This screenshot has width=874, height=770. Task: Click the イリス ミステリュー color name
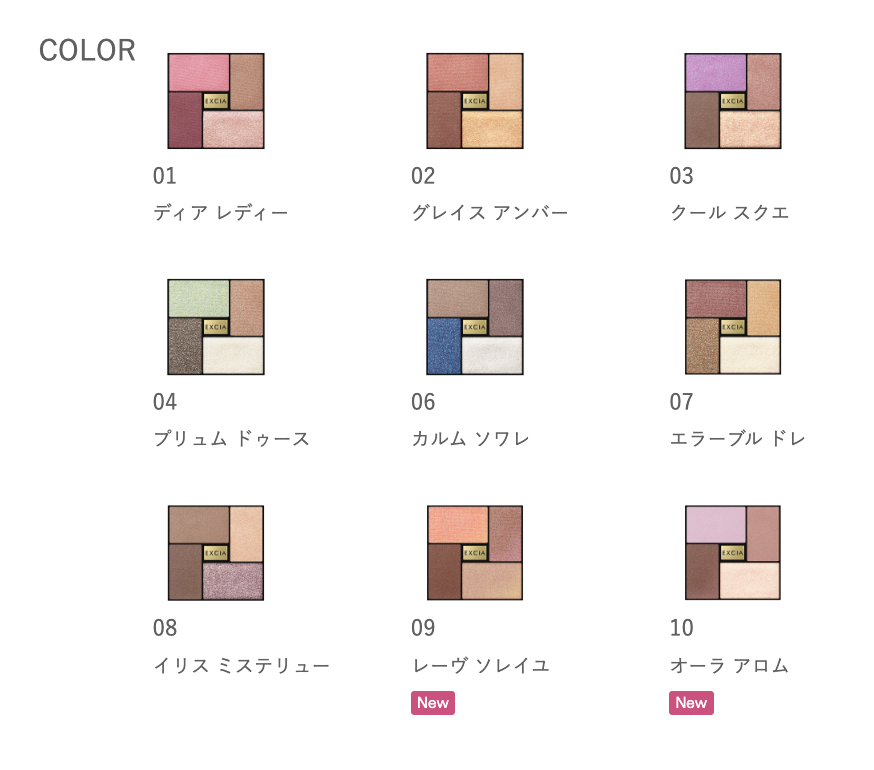[241, 665]
